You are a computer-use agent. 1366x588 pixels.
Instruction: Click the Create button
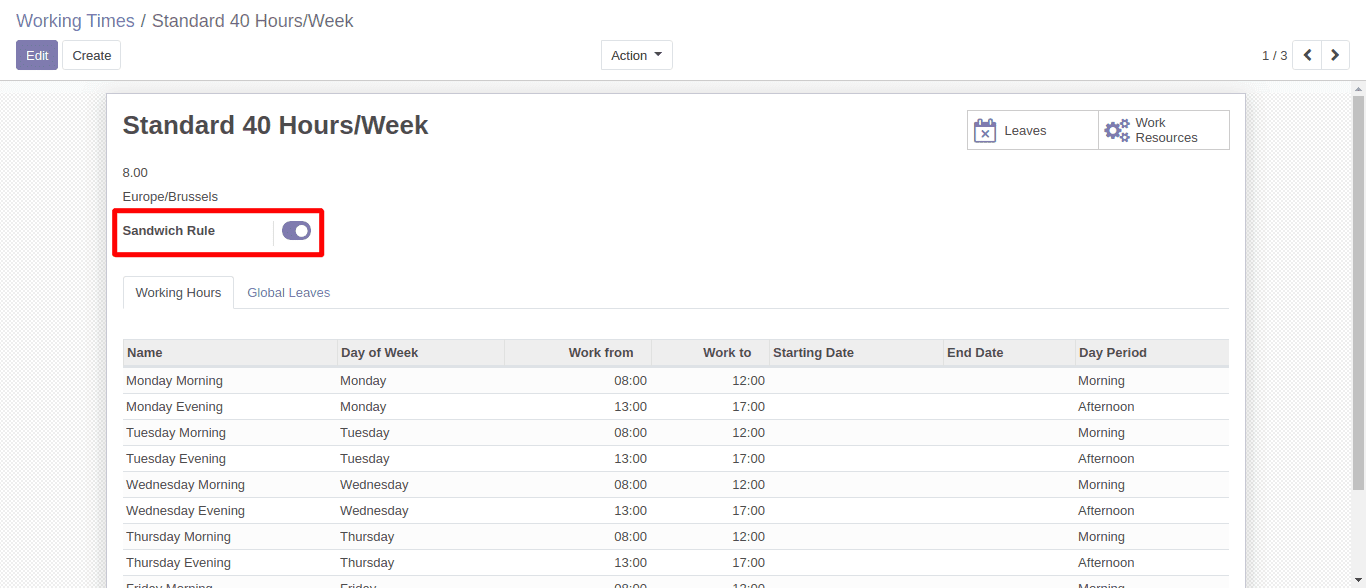[91, 55]
